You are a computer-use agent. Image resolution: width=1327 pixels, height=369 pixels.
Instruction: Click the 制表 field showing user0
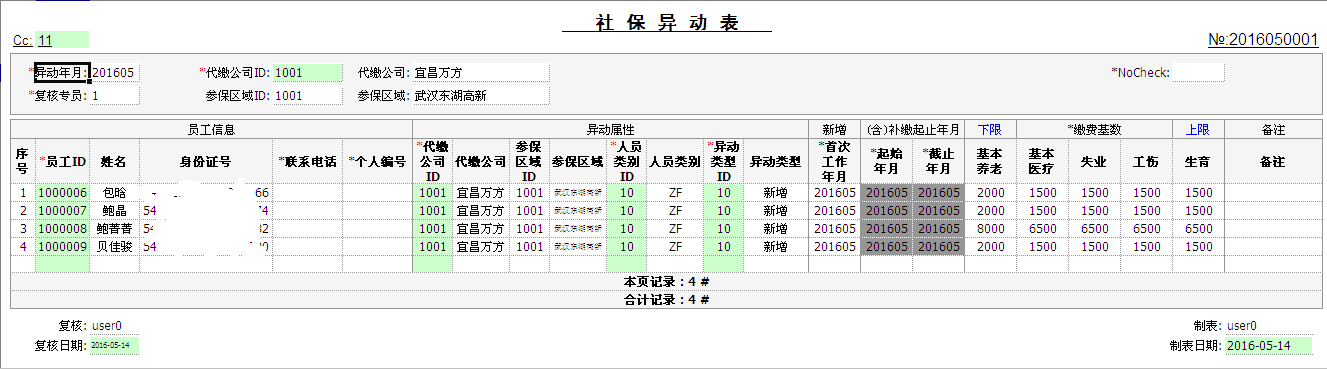click(x=1269, y=325)
